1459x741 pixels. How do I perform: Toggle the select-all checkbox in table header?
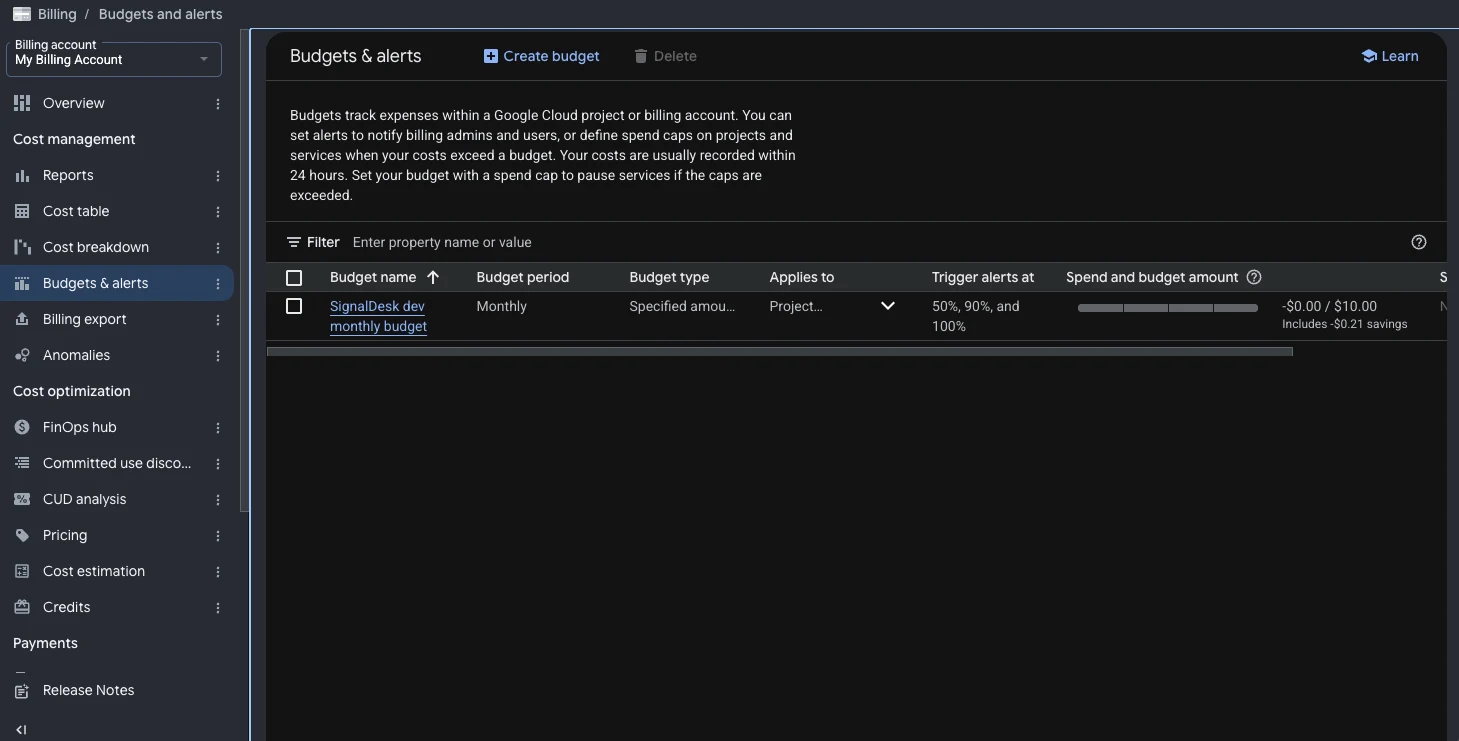294,277
